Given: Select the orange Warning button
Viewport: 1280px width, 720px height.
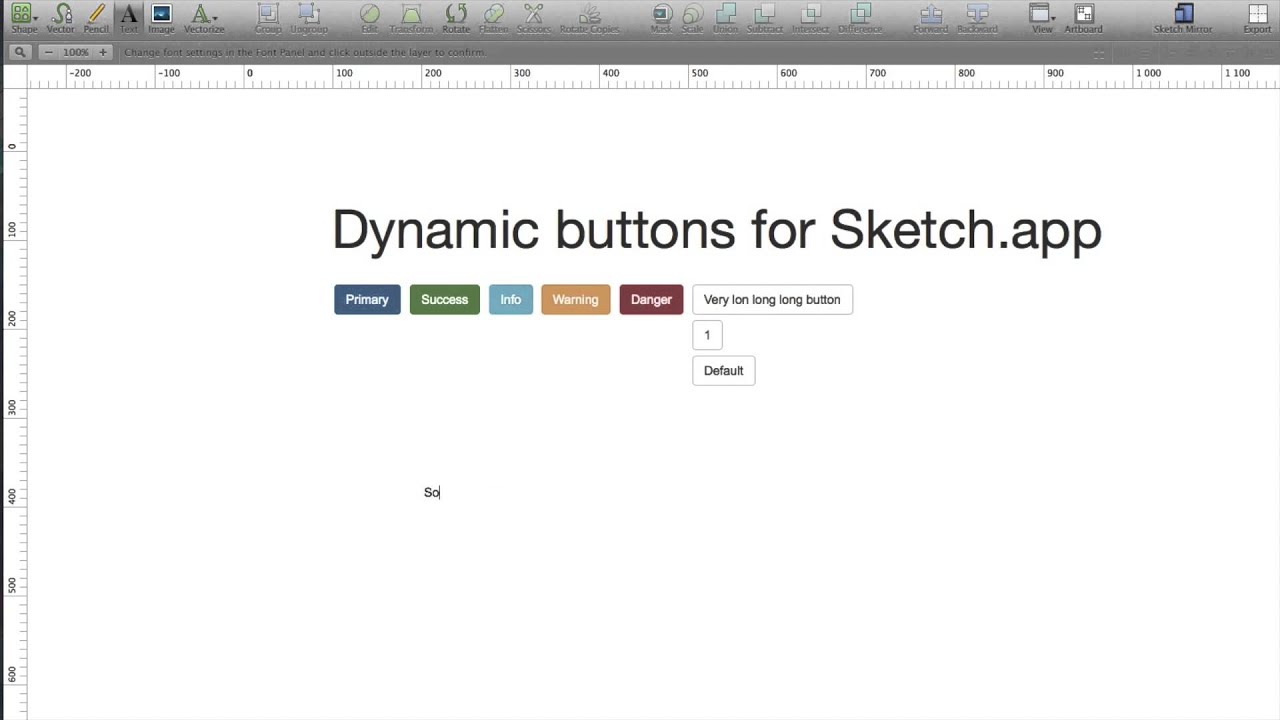Looking at the screenshot, I should tap(576, 299).
